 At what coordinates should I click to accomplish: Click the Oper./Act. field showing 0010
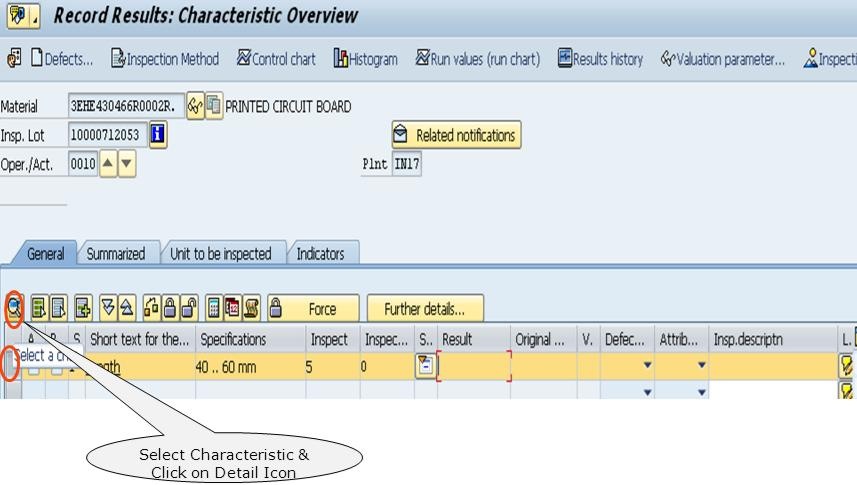pos(83,163)
